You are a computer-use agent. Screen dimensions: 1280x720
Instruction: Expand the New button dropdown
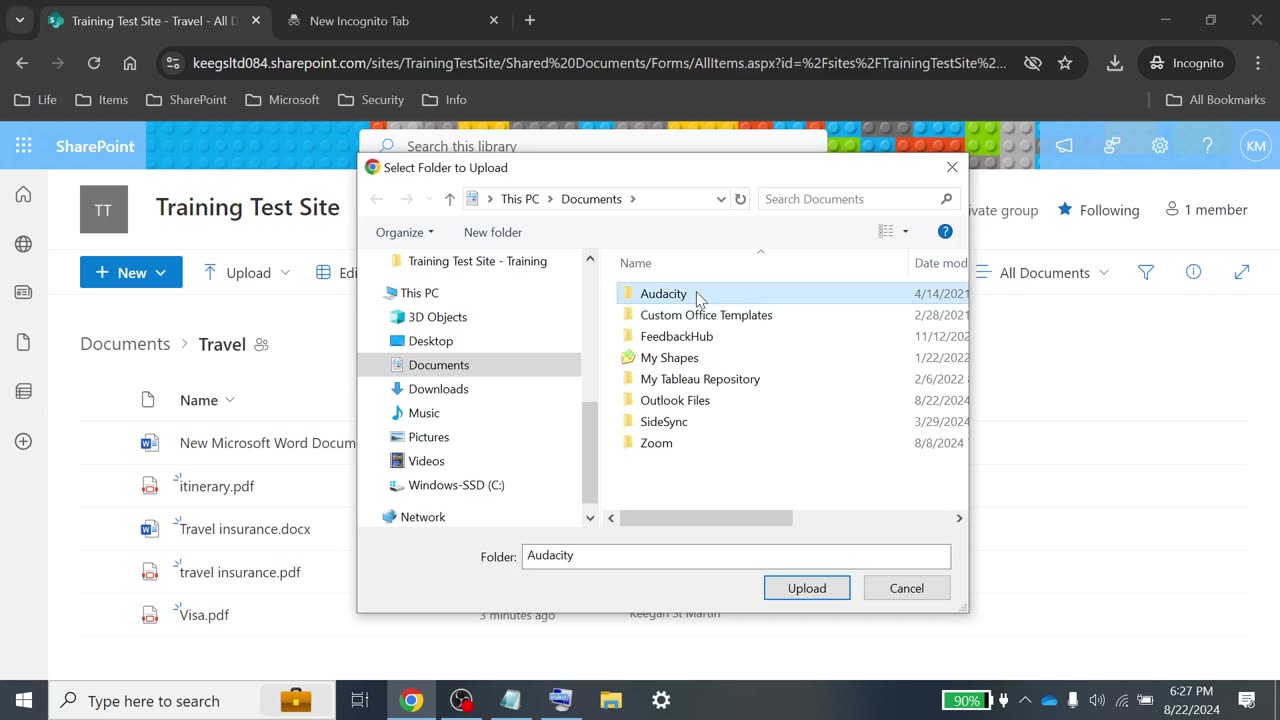pyautogui.click(x=160, y=272)
